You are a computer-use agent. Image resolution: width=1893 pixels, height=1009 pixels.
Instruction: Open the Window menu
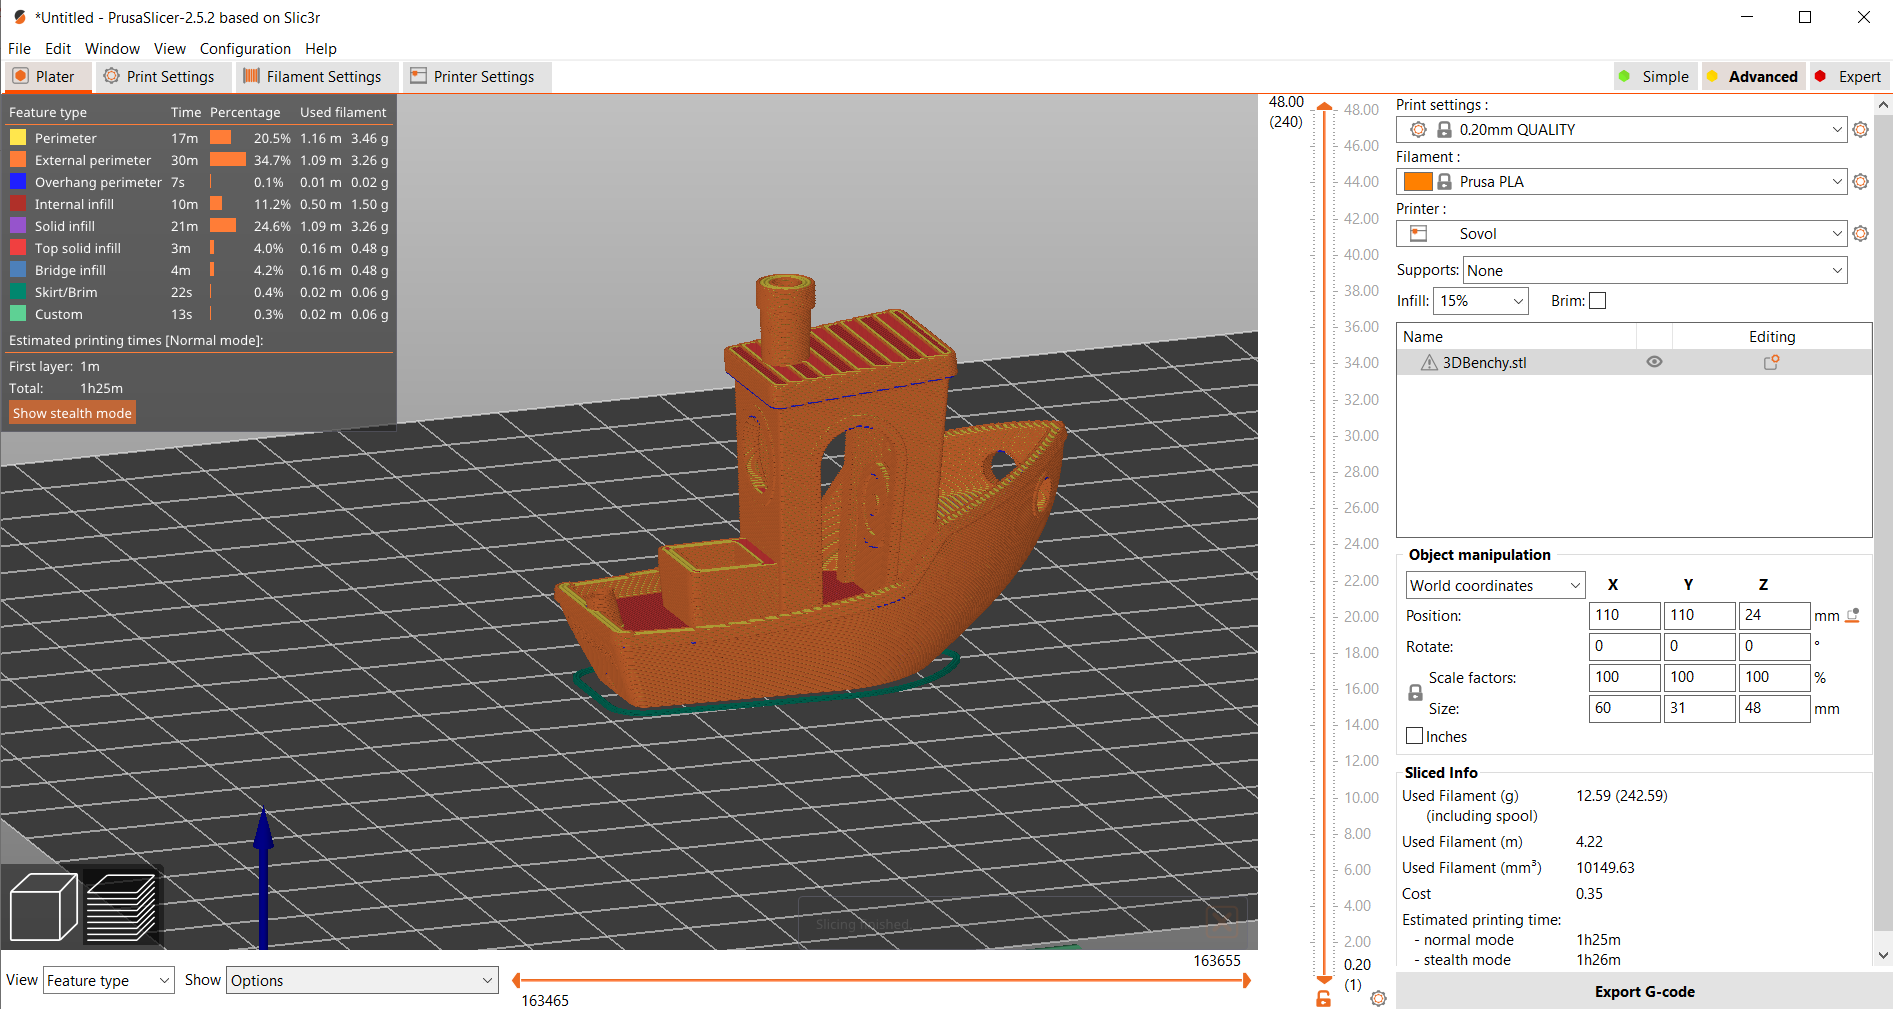click(112, 49)
